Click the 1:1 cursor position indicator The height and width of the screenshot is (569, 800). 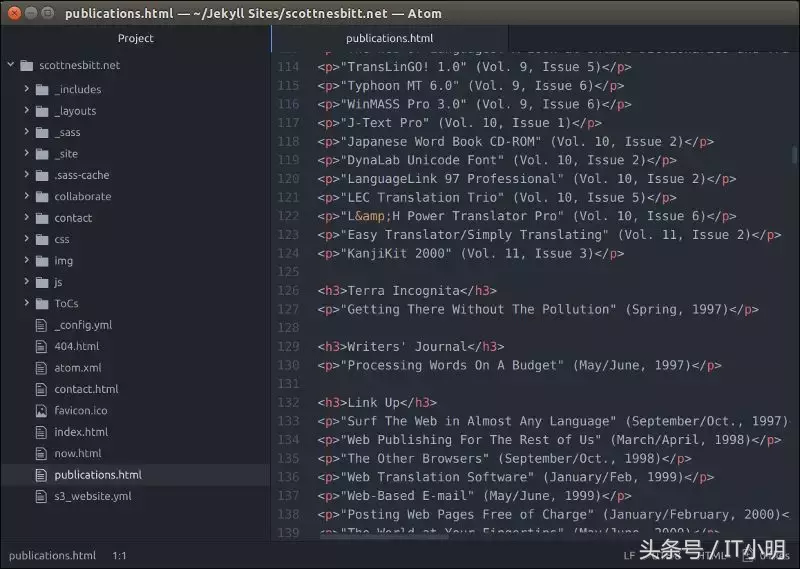click(119, 555)
